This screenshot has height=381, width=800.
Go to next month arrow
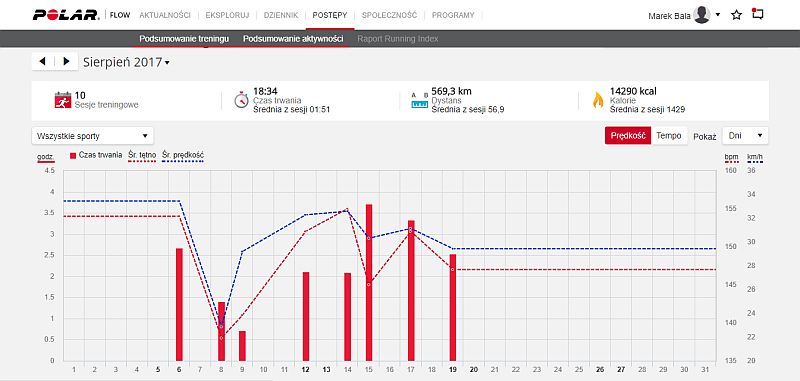click(66, 61)
